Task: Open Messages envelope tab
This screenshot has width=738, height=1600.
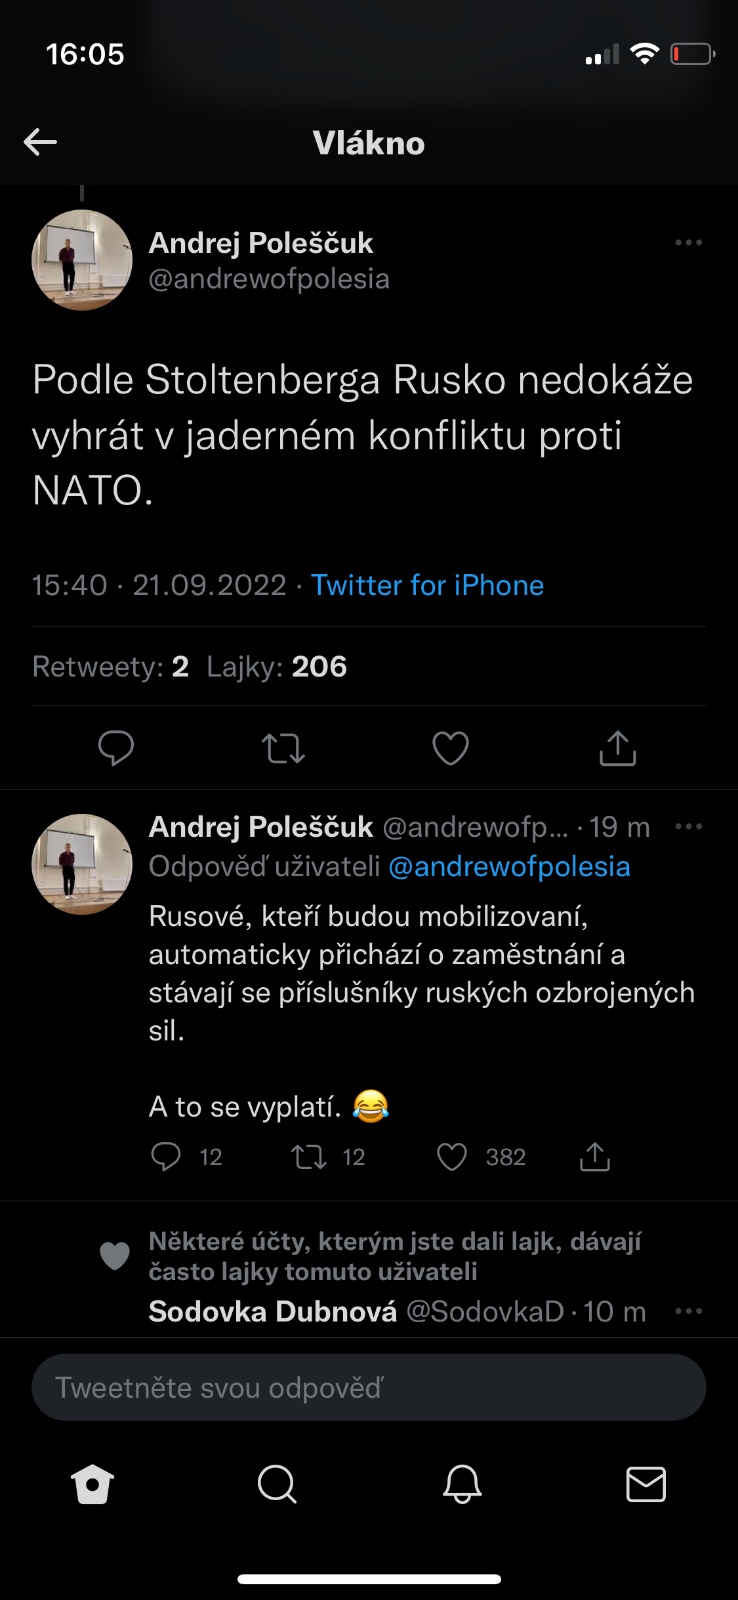Action: click(646, 1485)
